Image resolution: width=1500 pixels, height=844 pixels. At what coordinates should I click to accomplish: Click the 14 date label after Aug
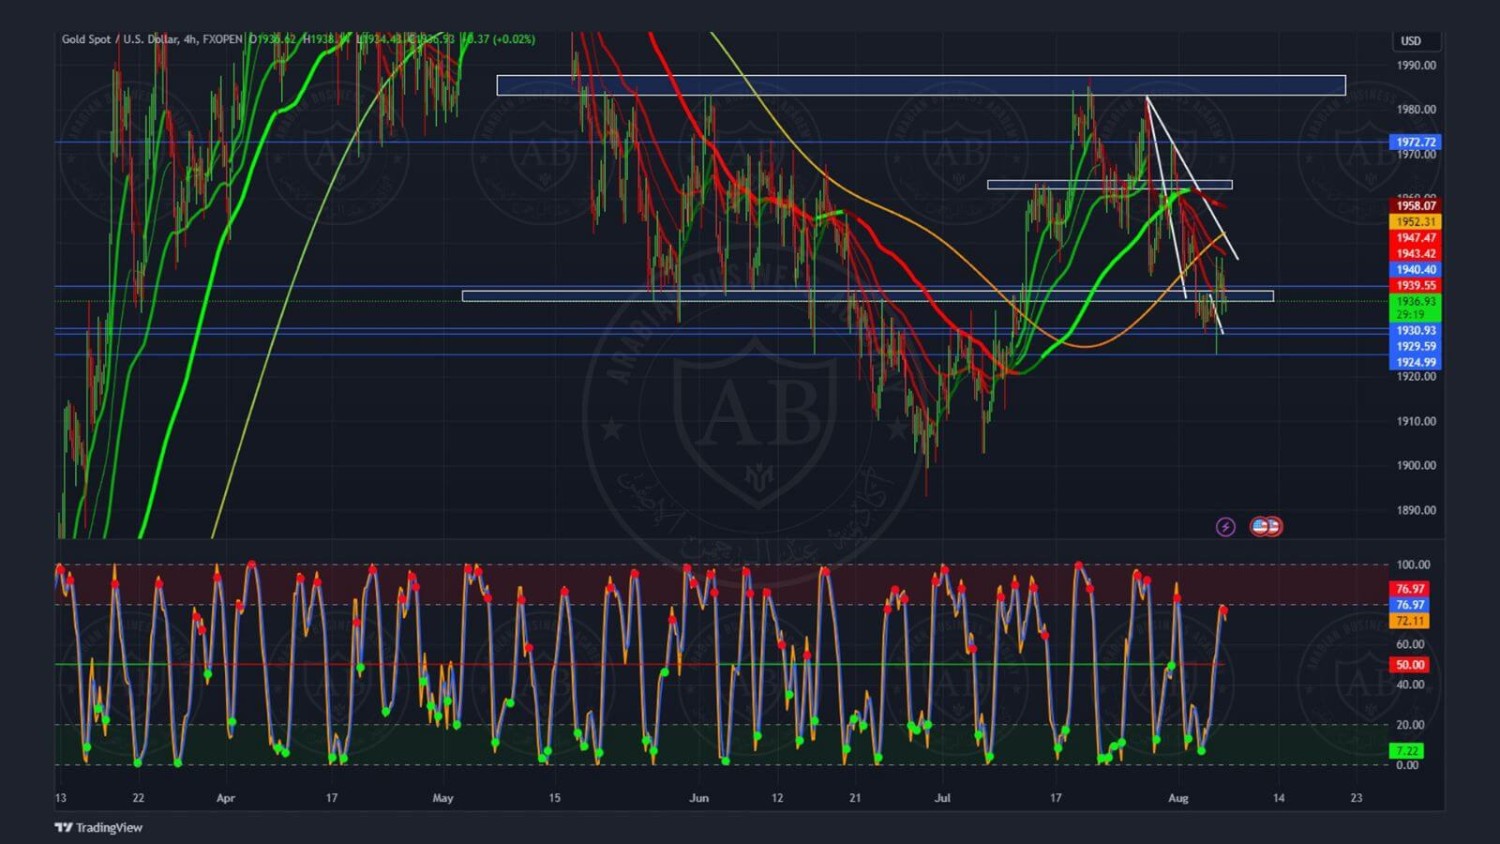1278,798
